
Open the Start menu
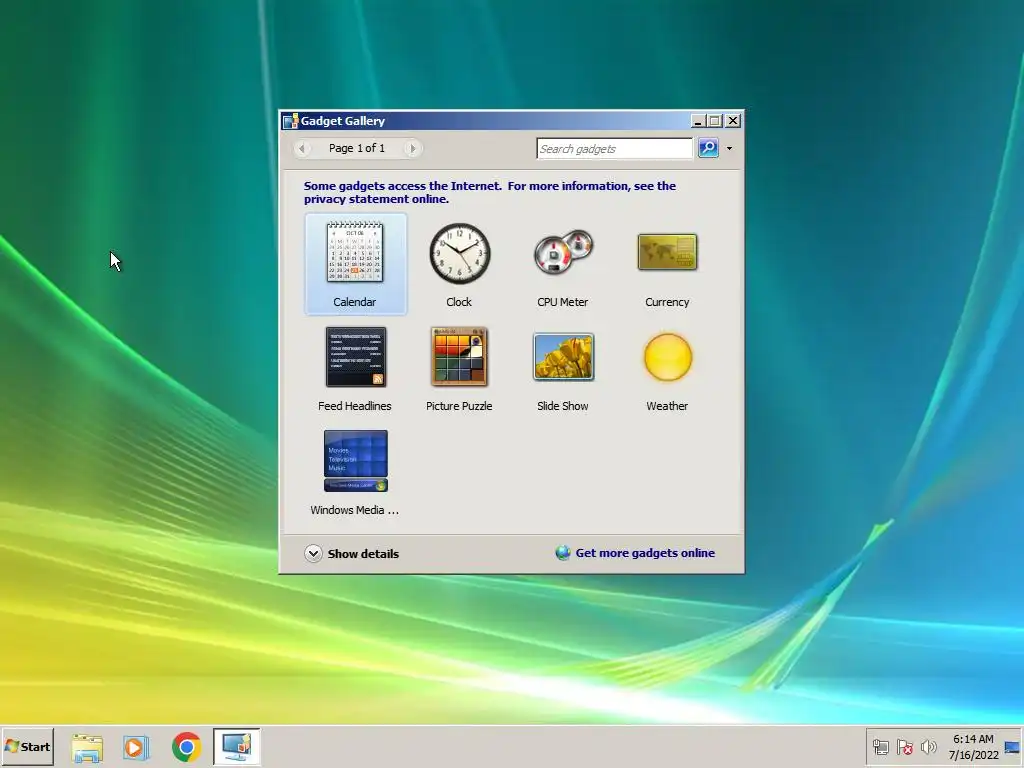pyautogui.click(x=27, y=746)
